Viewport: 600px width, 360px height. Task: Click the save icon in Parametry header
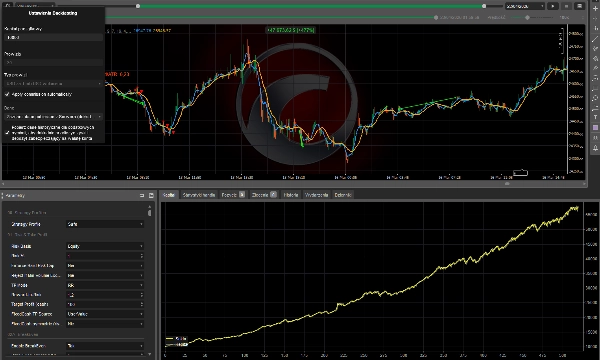coord(151,195)
